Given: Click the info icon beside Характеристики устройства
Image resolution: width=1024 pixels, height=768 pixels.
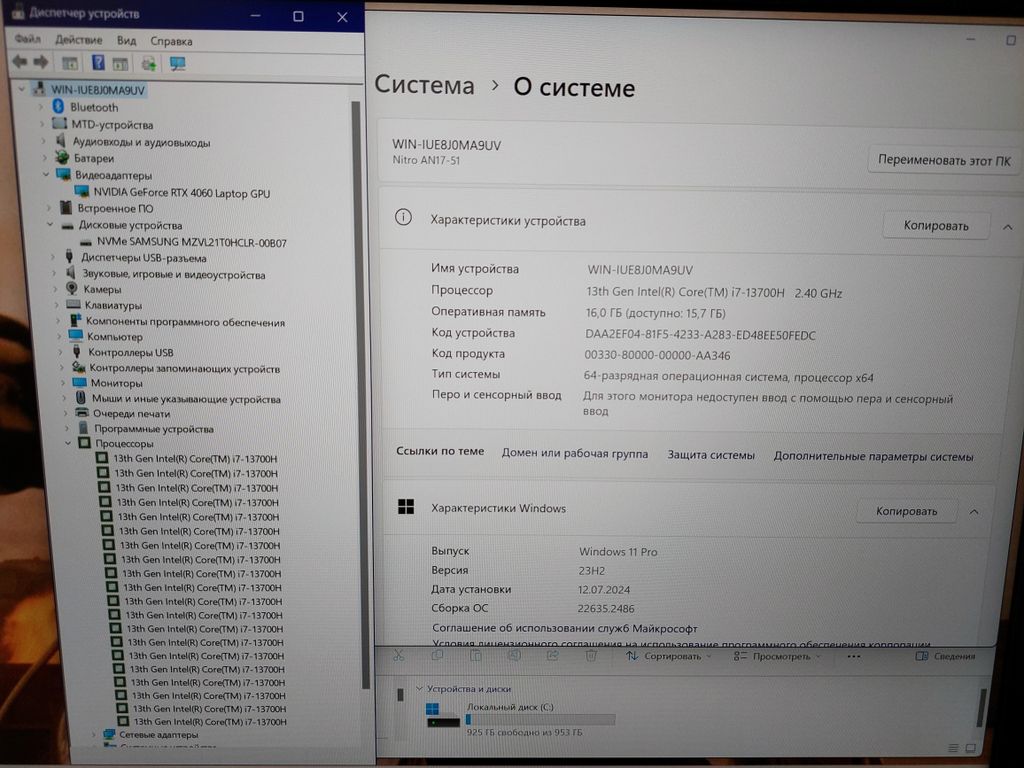Looking at the screenshot, I should point(403,218).
